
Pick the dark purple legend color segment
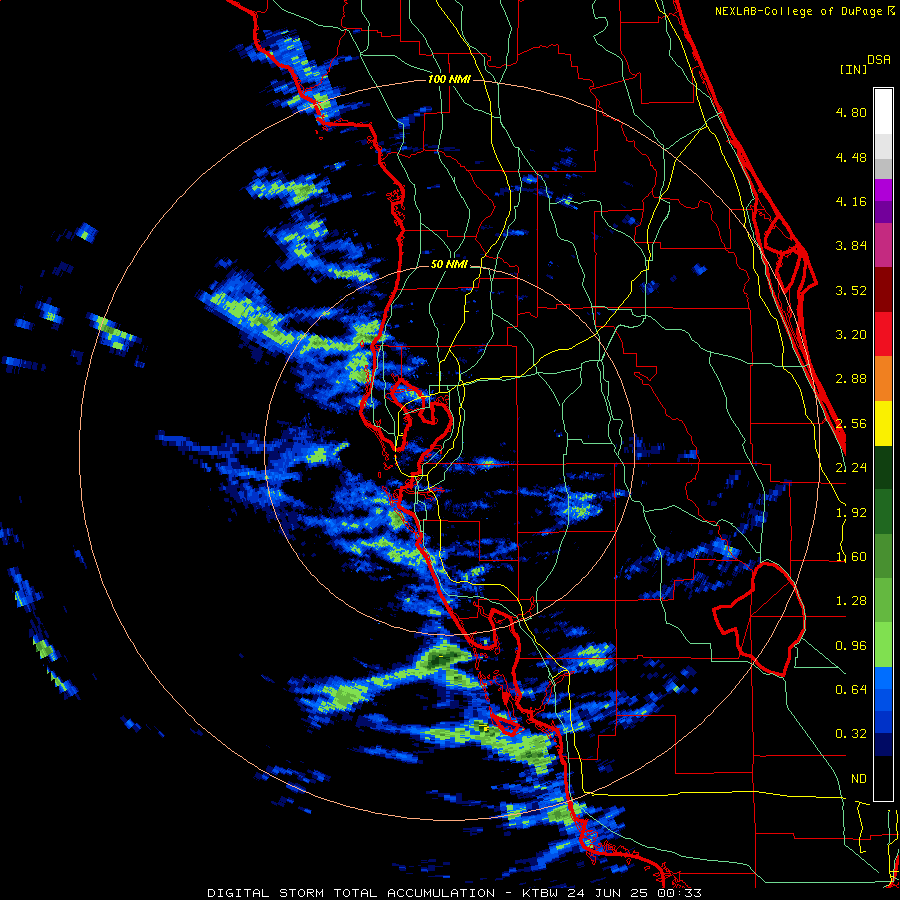pos(883,212)
